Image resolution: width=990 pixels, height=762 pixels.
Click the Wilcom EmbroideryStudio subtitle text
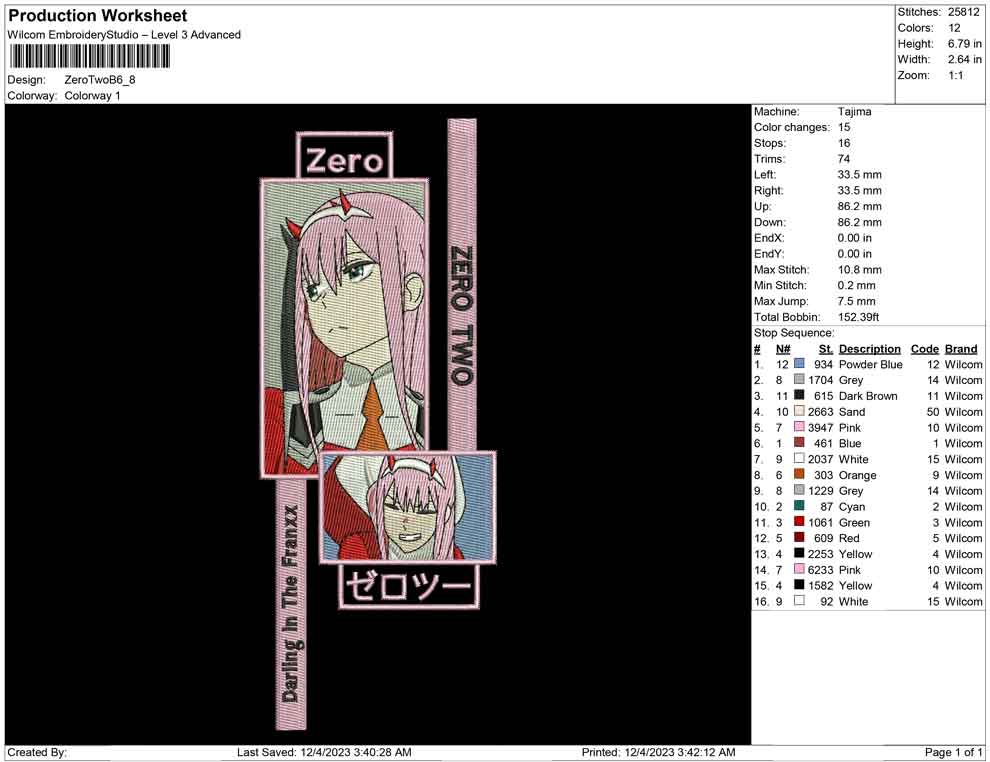point(124,35)
